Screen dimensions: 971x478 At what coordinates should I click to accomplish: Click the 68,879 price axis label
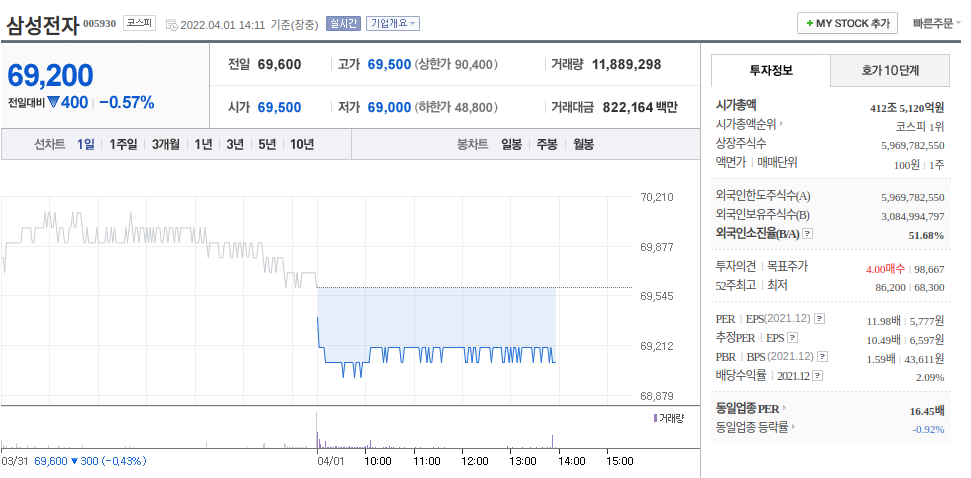[x=656, y=396]
